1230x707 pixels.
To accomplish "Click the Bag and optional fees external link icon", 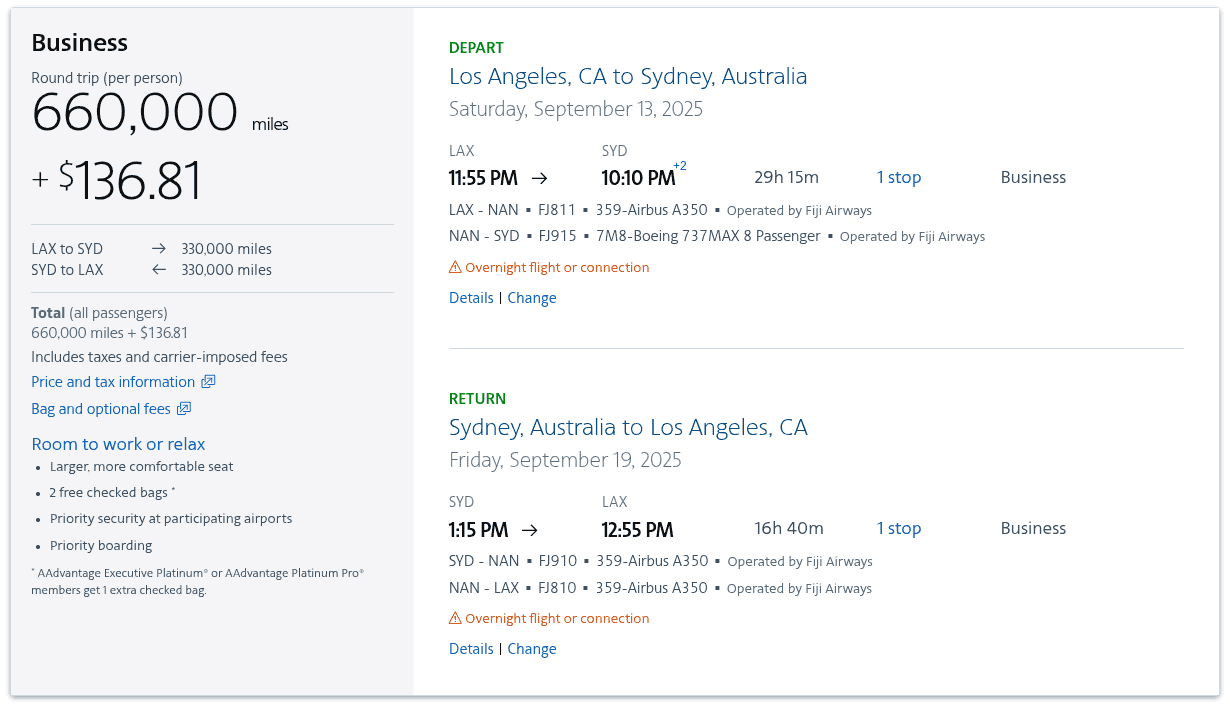I will (x=183, y=408).
